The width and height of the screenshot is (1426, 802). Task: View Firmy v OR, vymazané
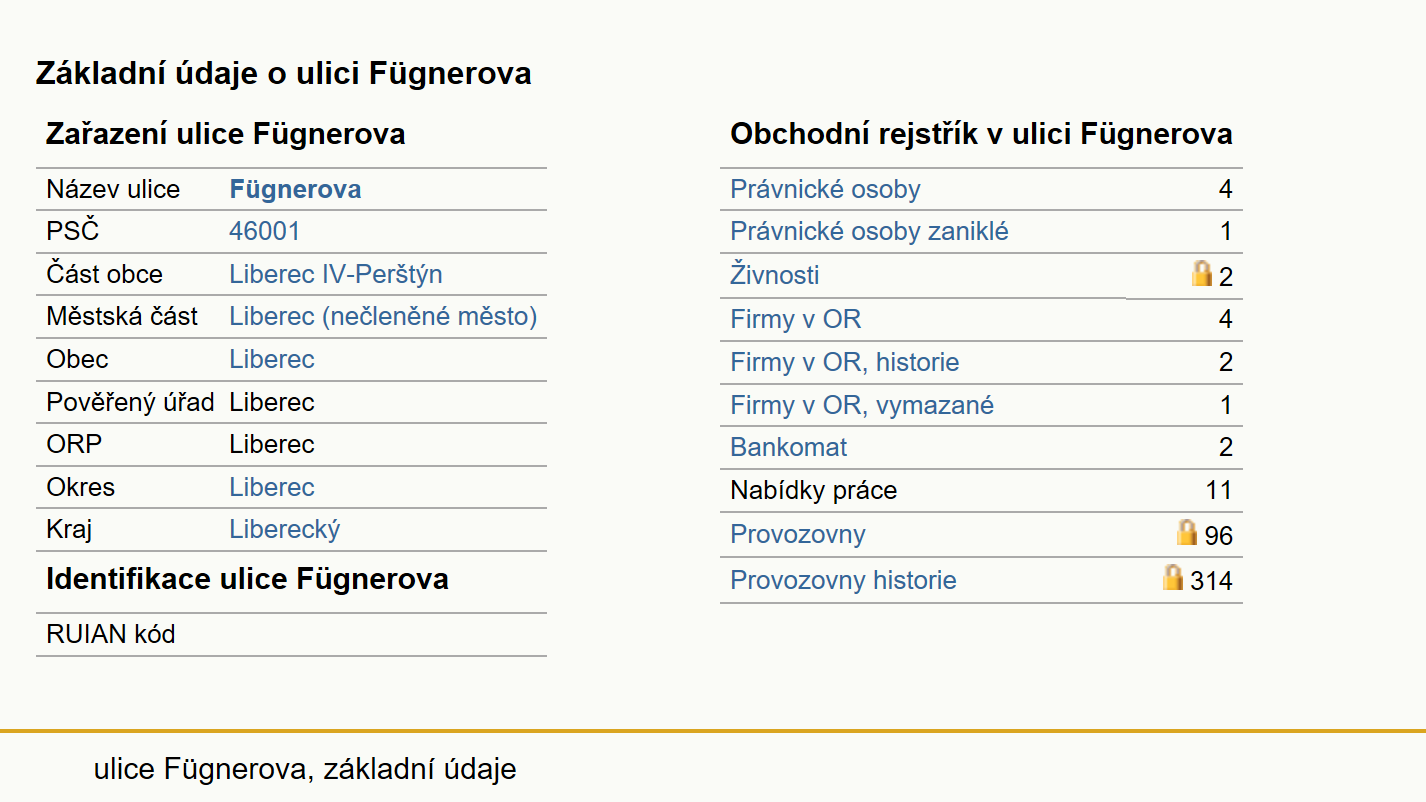862,405
